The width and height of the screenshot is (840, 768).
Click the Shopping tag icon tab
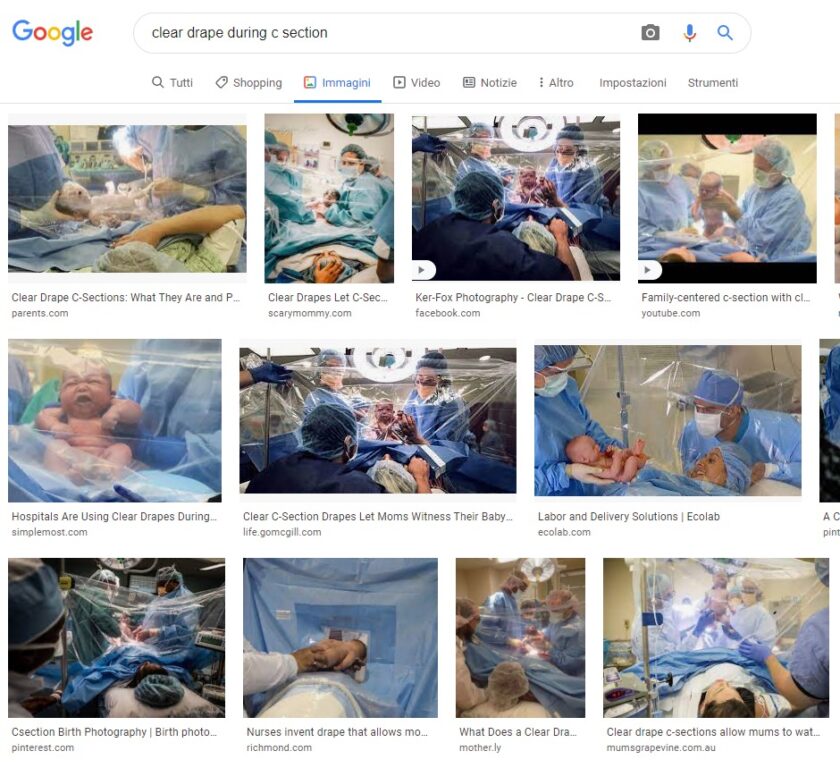[249, 82]
